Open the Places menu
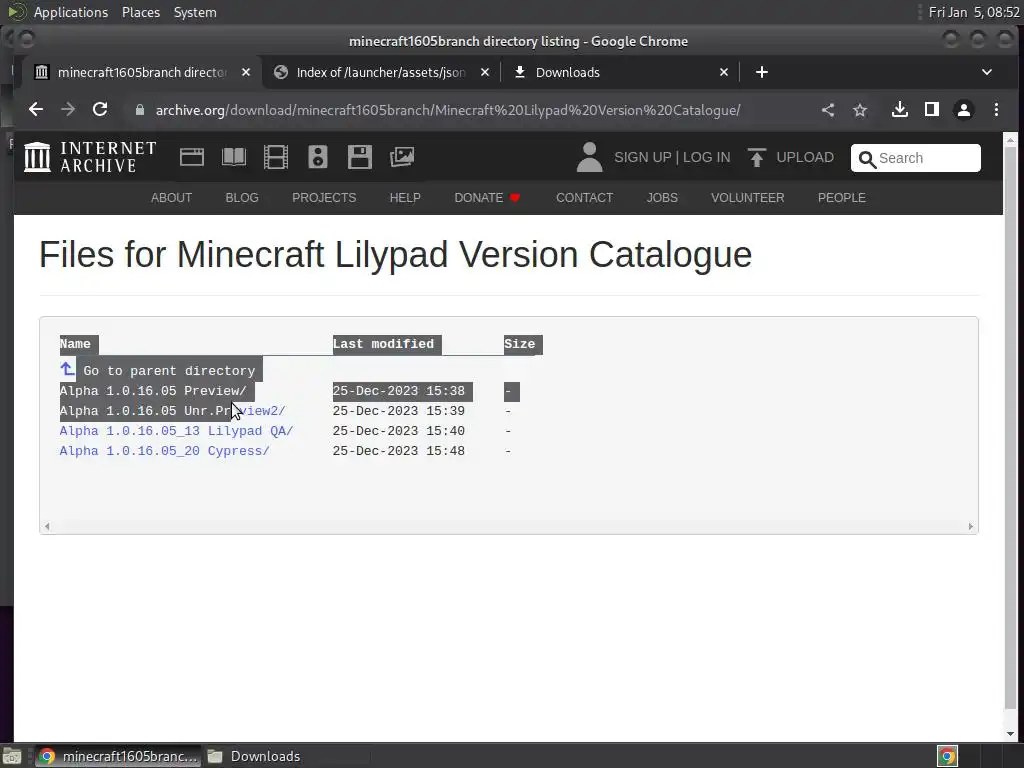Screen dimensions: 1024x768 [x=140, y=12]
